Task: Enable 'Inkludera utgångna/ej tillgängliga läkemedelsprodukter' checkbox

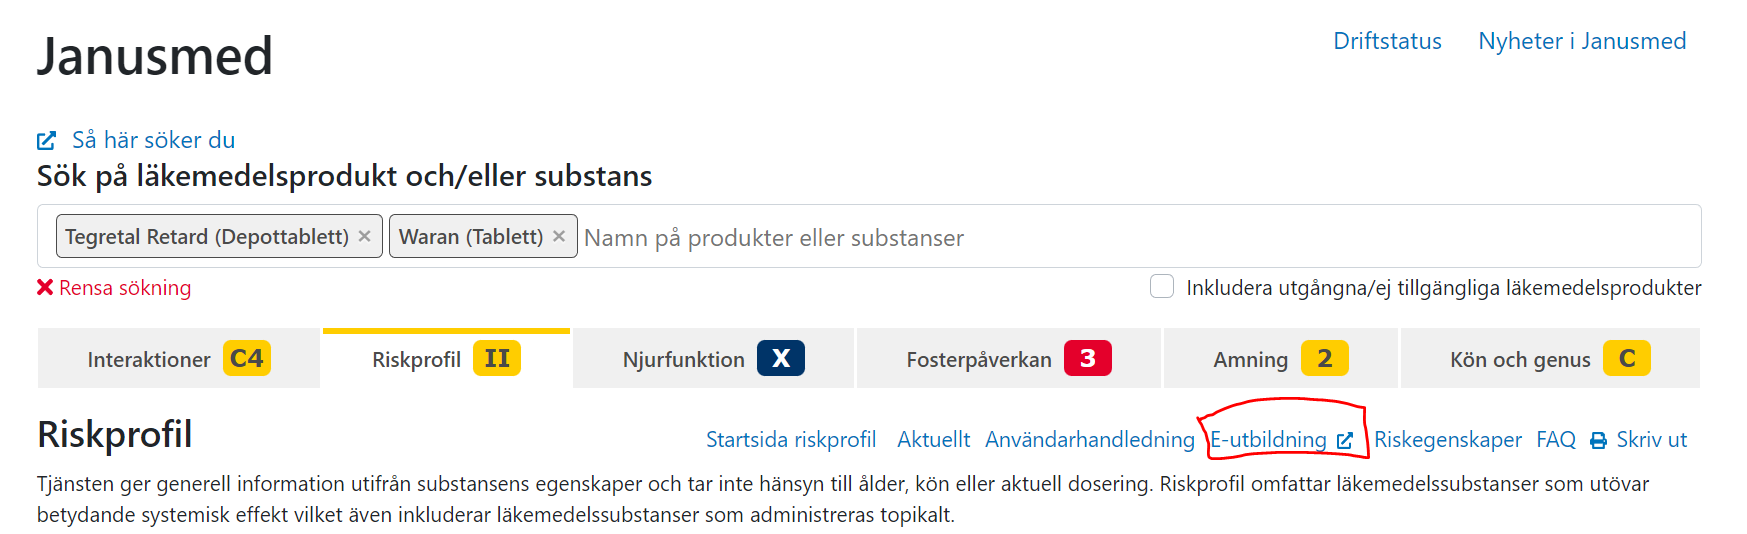Action: (x=1161, y=287)
